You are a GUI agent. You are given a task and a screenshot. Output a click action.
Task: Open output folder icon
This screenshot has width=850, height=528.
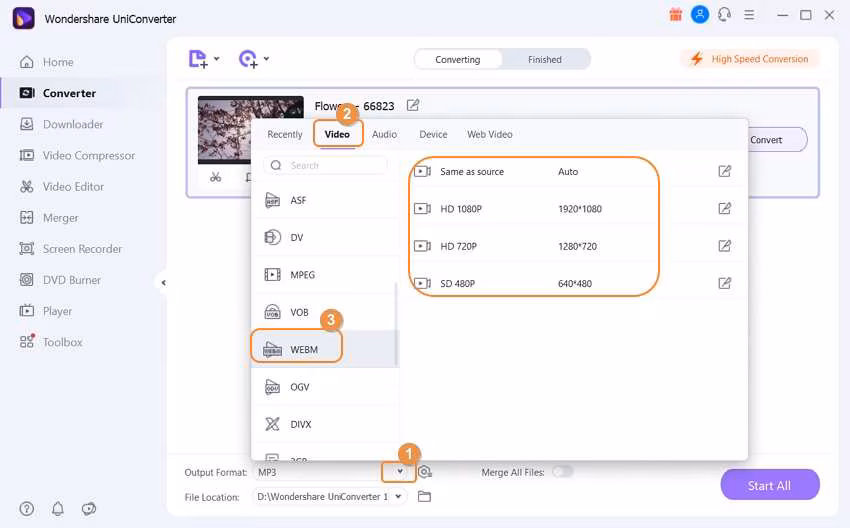(x=424, y=497)
